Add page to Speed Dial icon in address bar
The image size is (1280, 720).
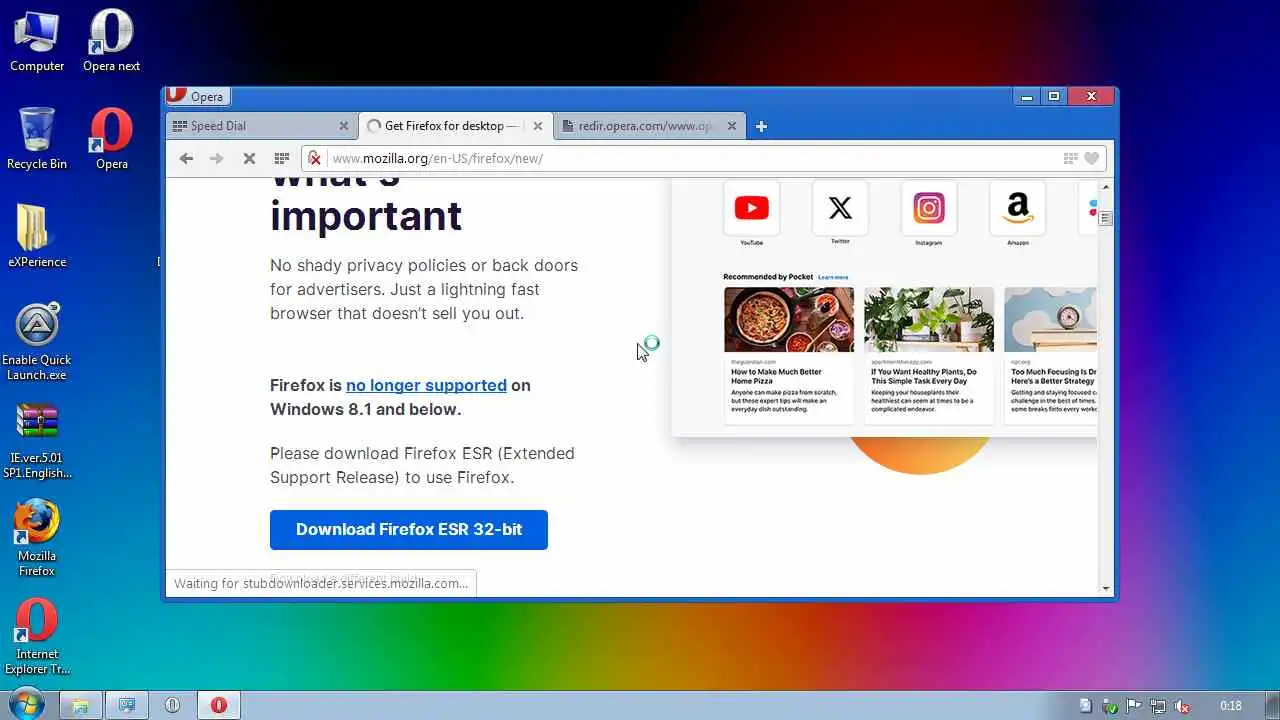pyautogui.click(x=1071, y=158)
